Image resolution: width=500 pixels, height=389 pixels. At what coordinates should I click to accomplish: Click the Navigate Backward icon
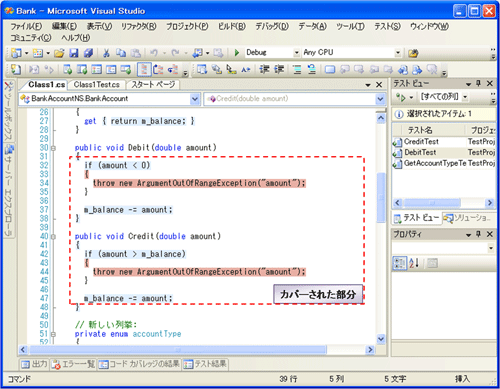tap(198, 53)
